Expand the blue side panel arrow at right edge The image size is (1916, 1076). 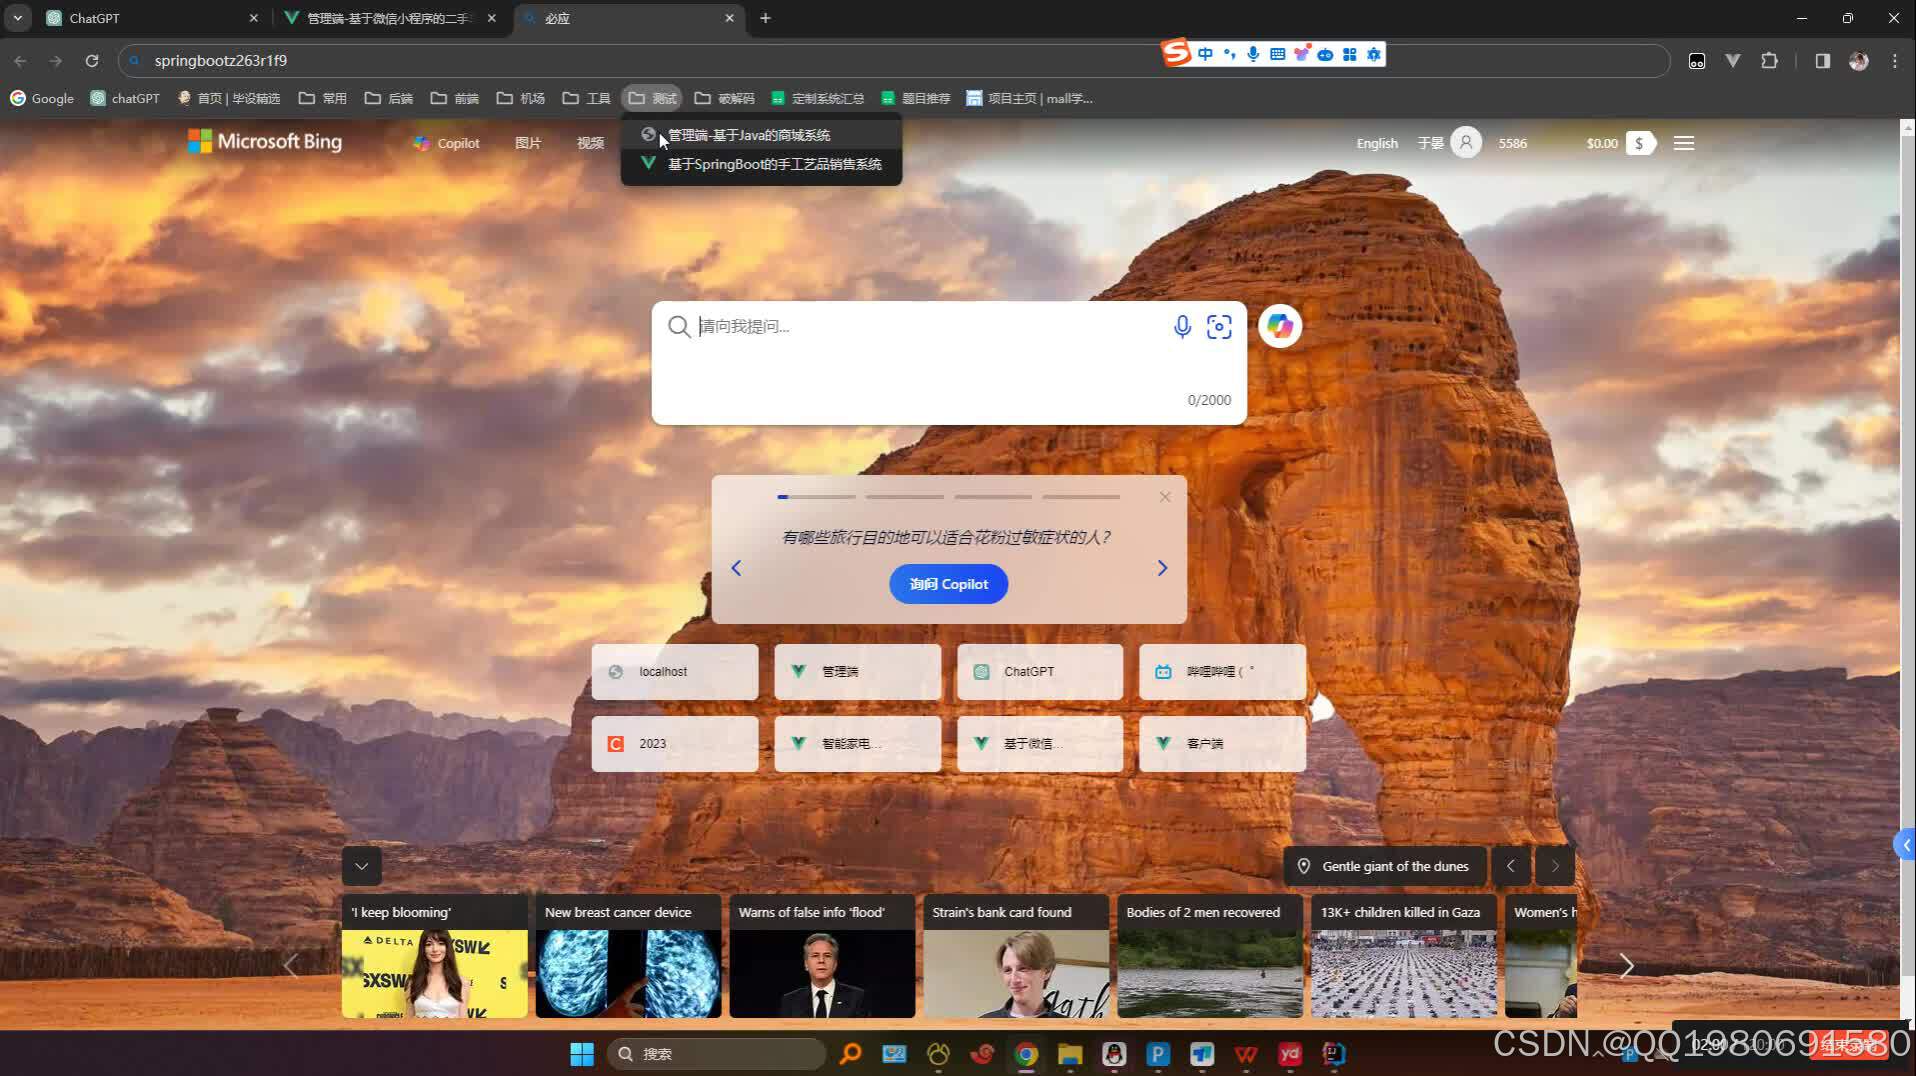(x=1906, y=845)
